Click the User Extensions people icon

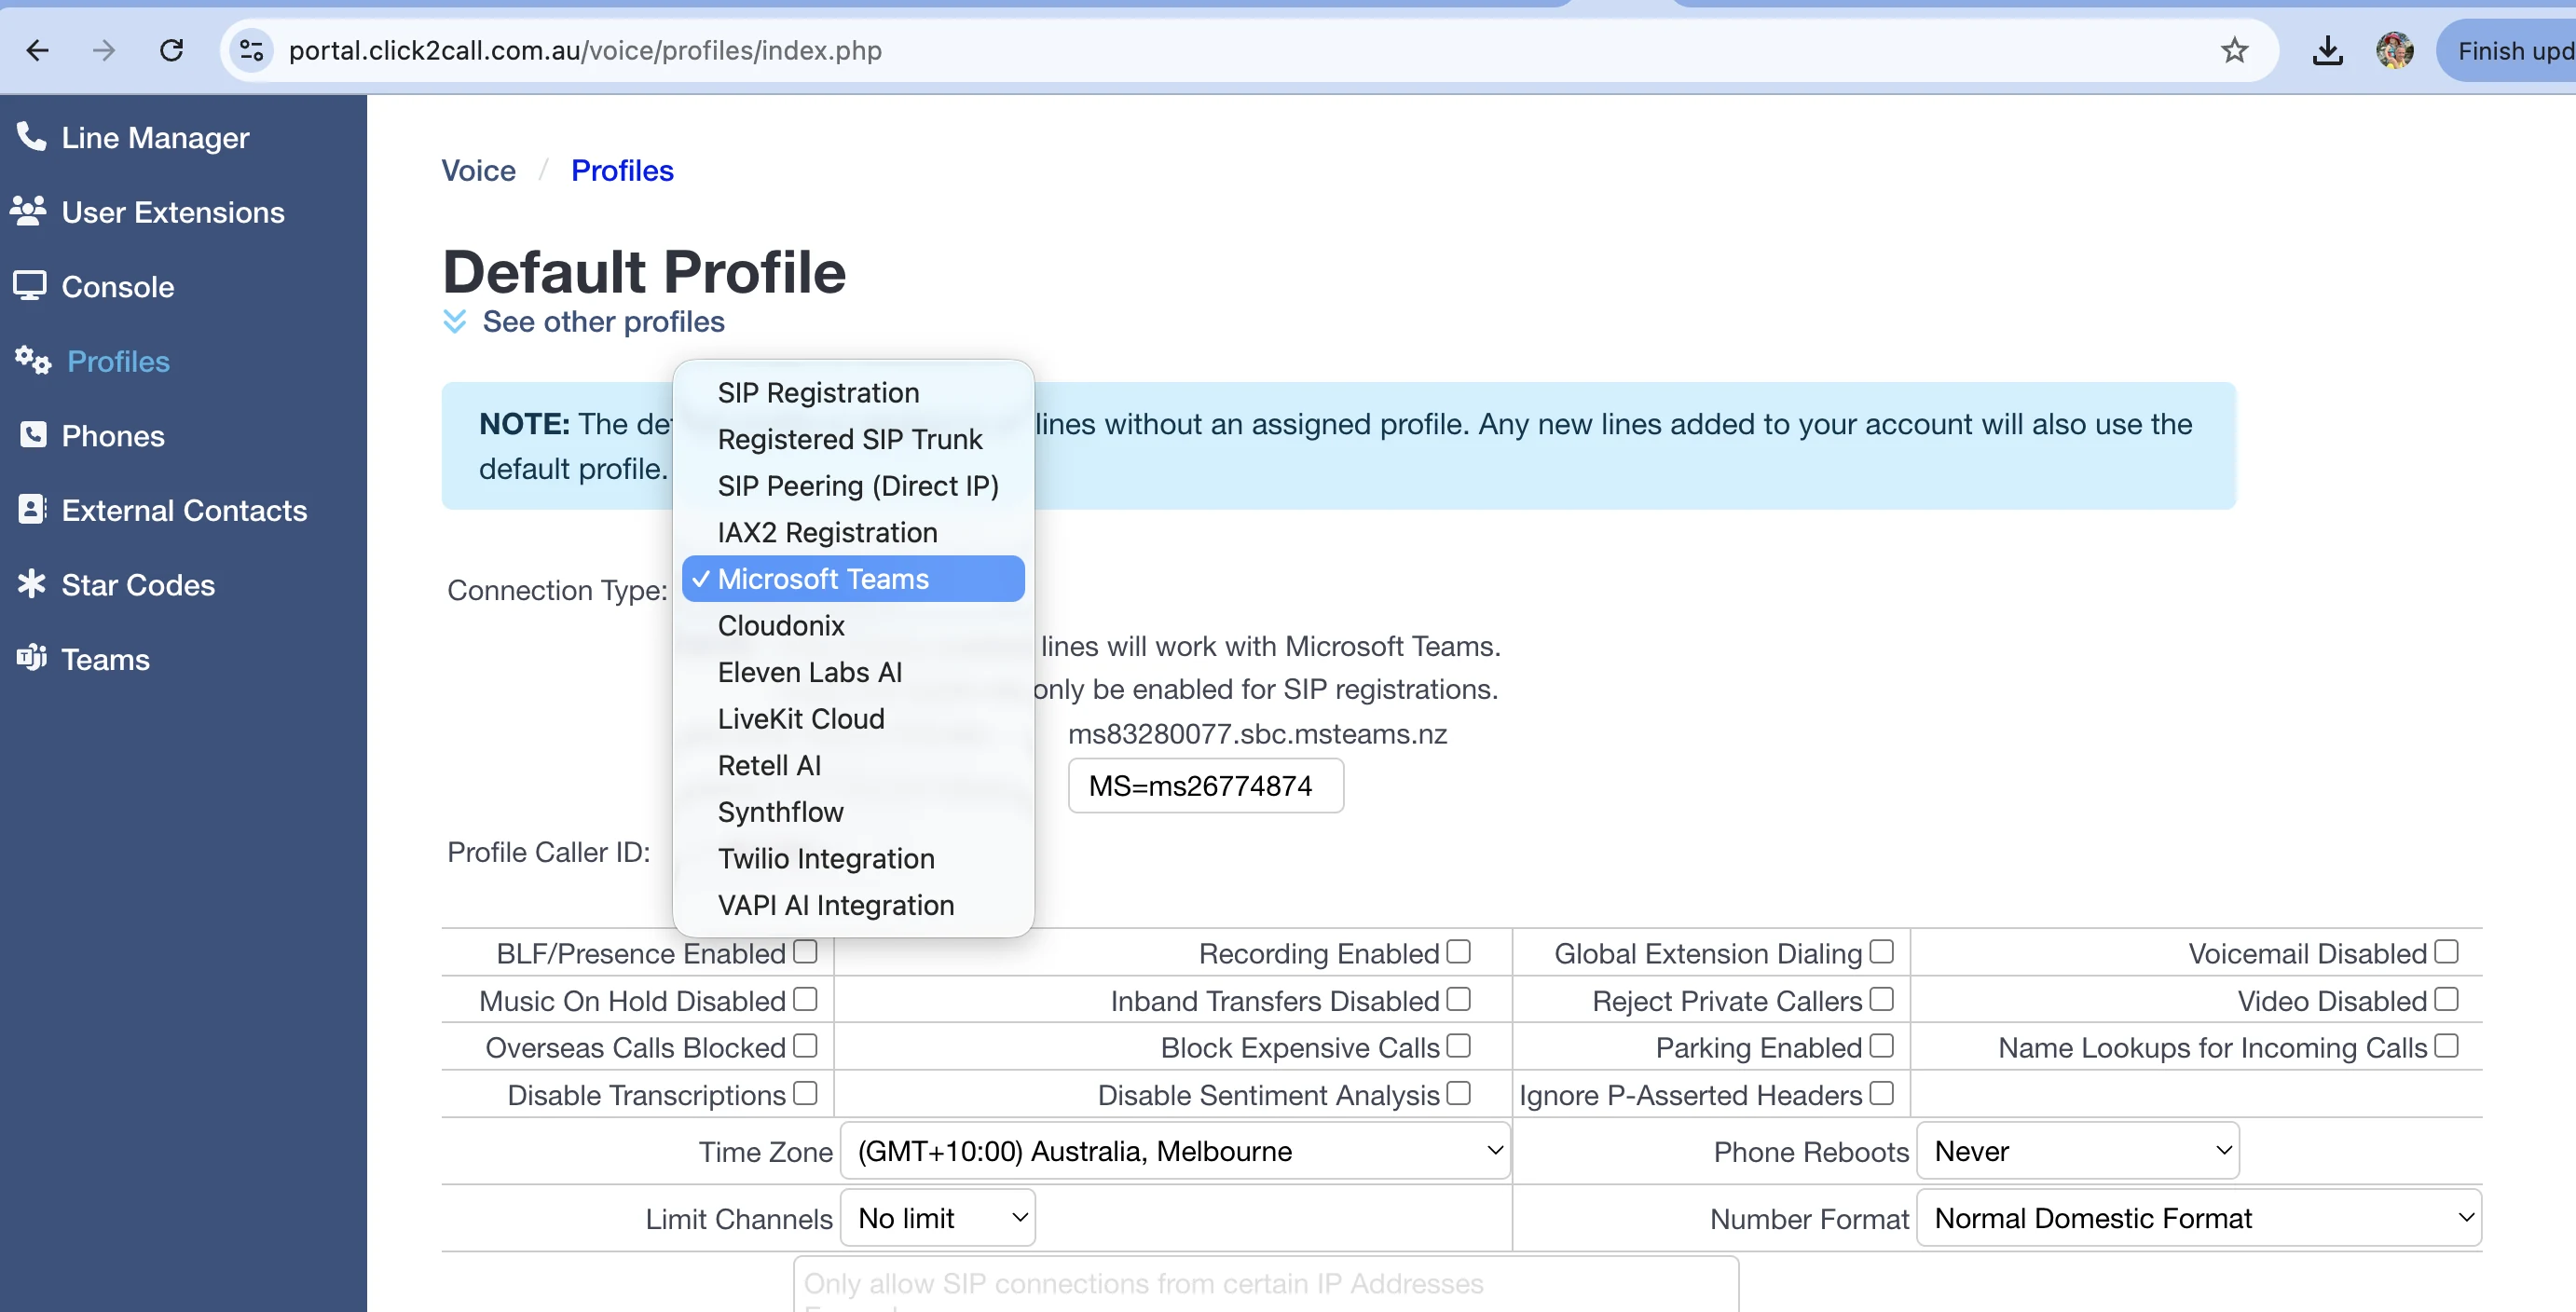click(x=28, y=211)
